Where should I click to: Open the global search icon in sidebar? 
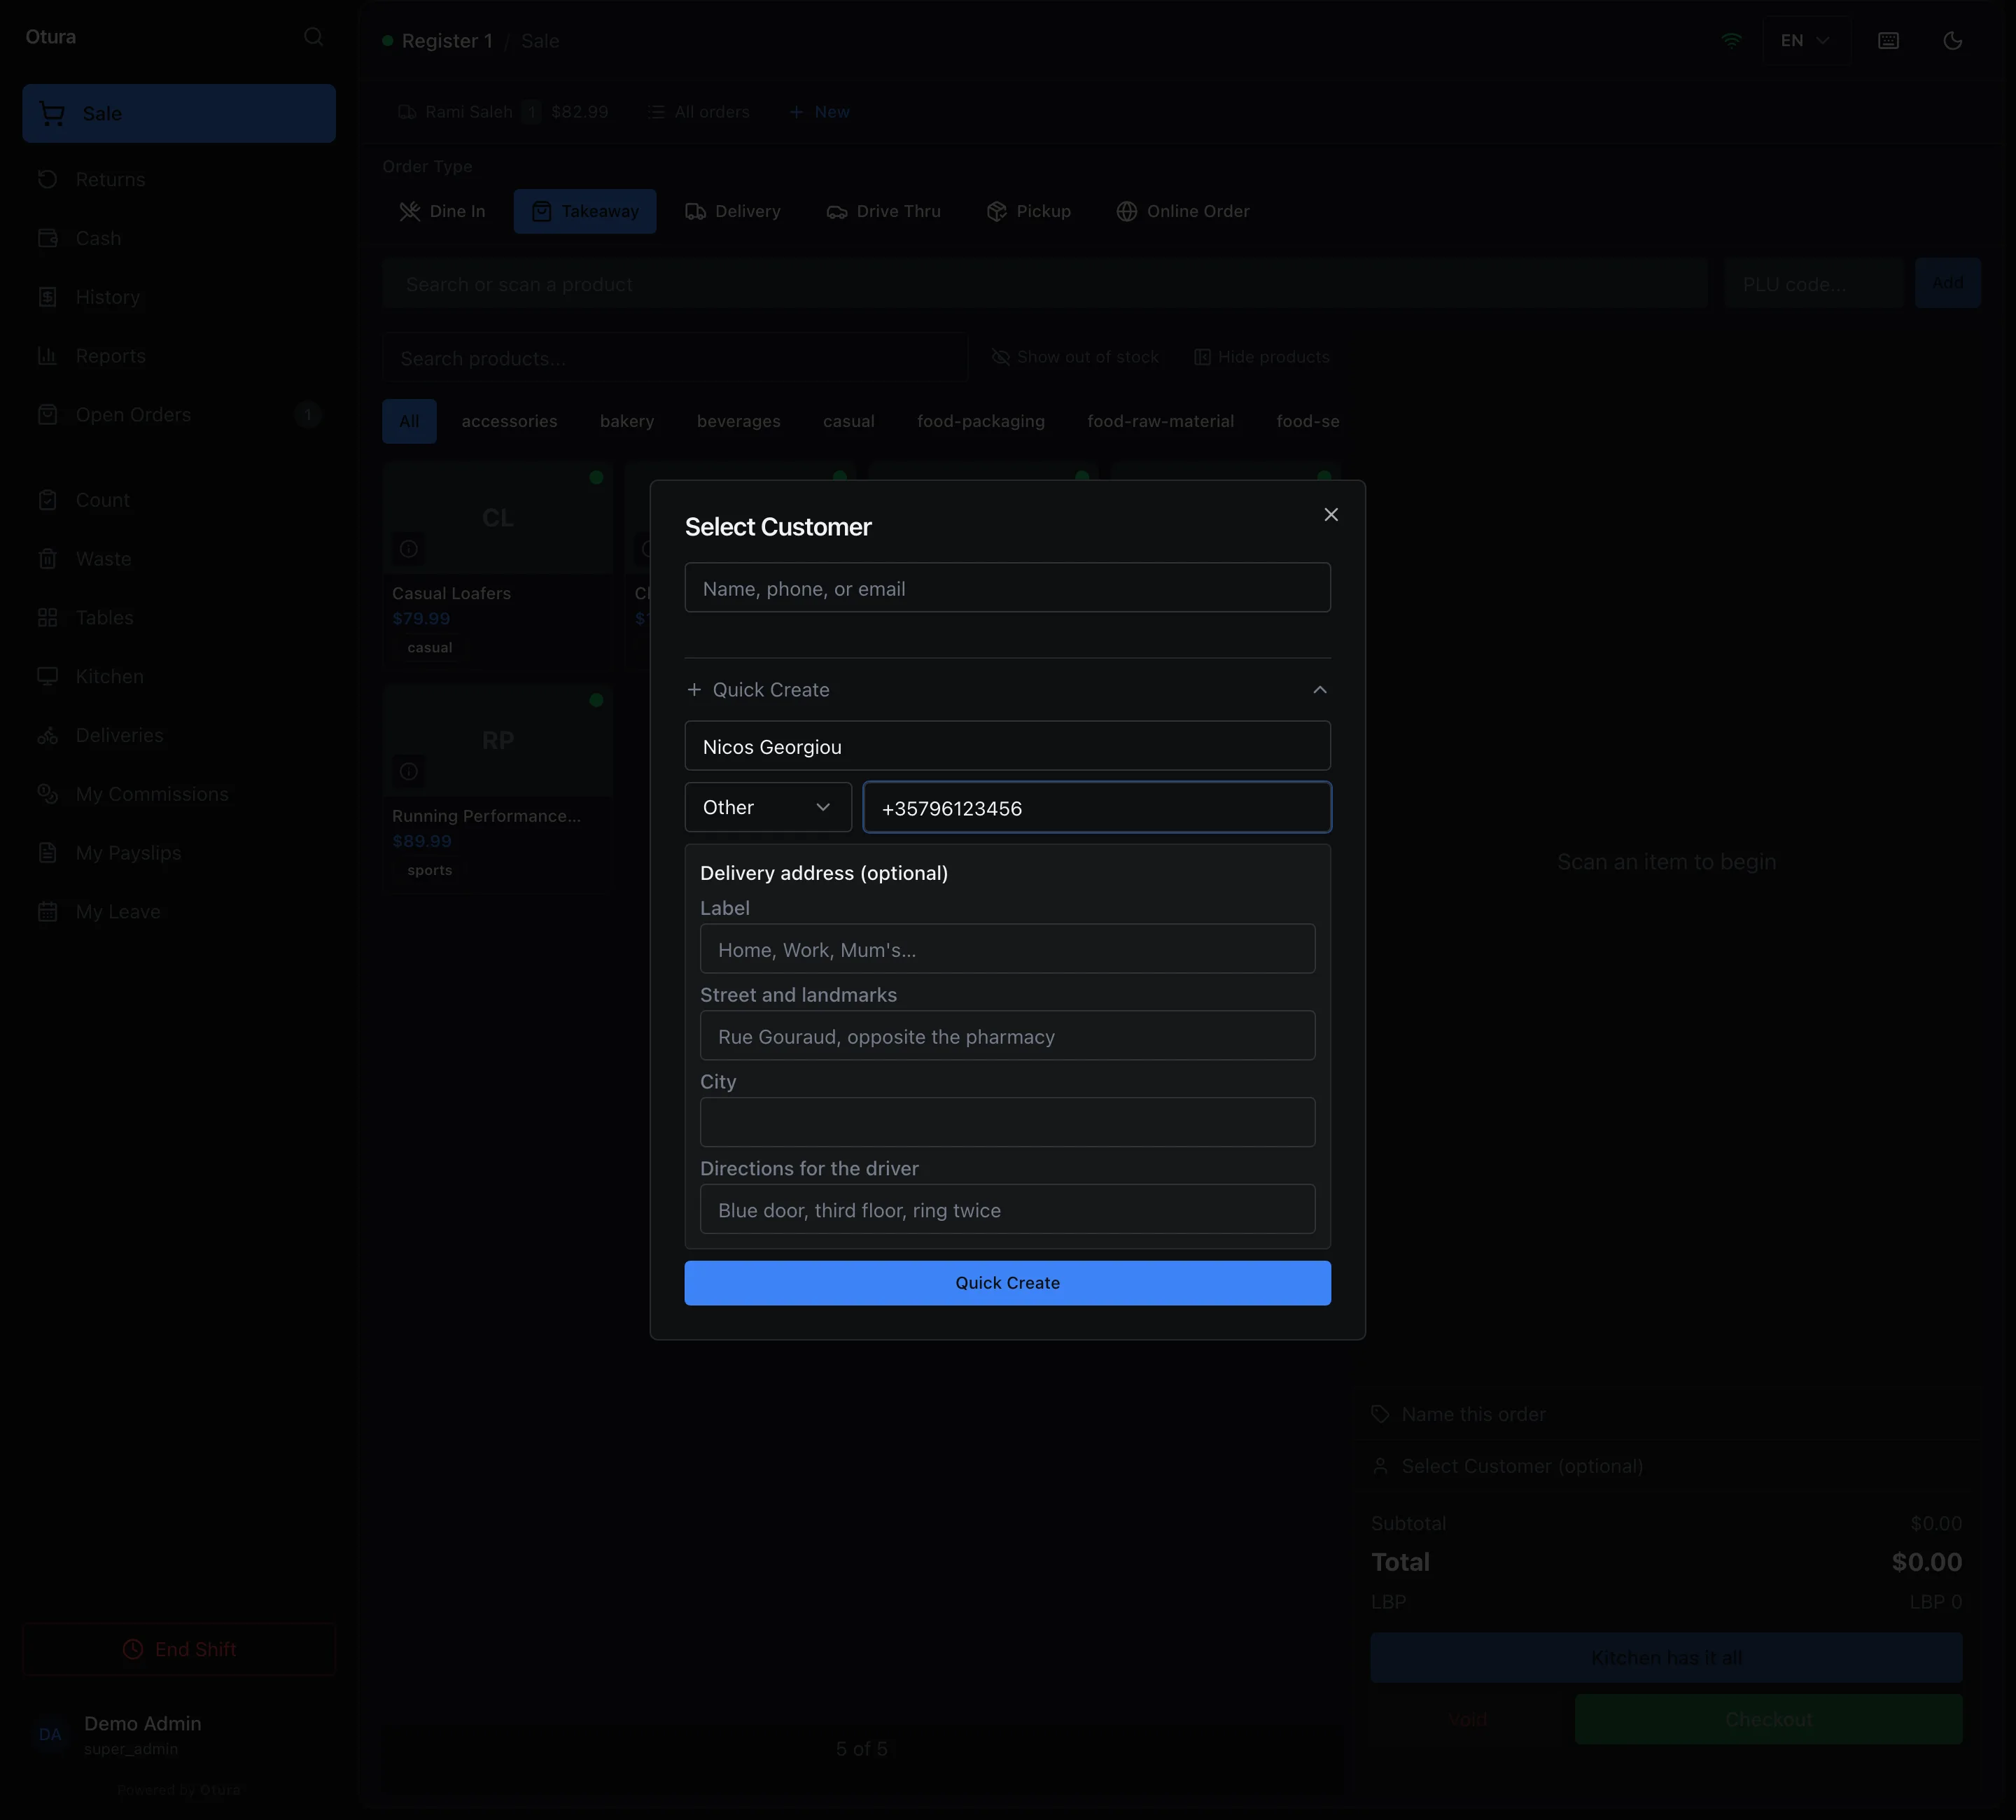(x=314, y=37)
